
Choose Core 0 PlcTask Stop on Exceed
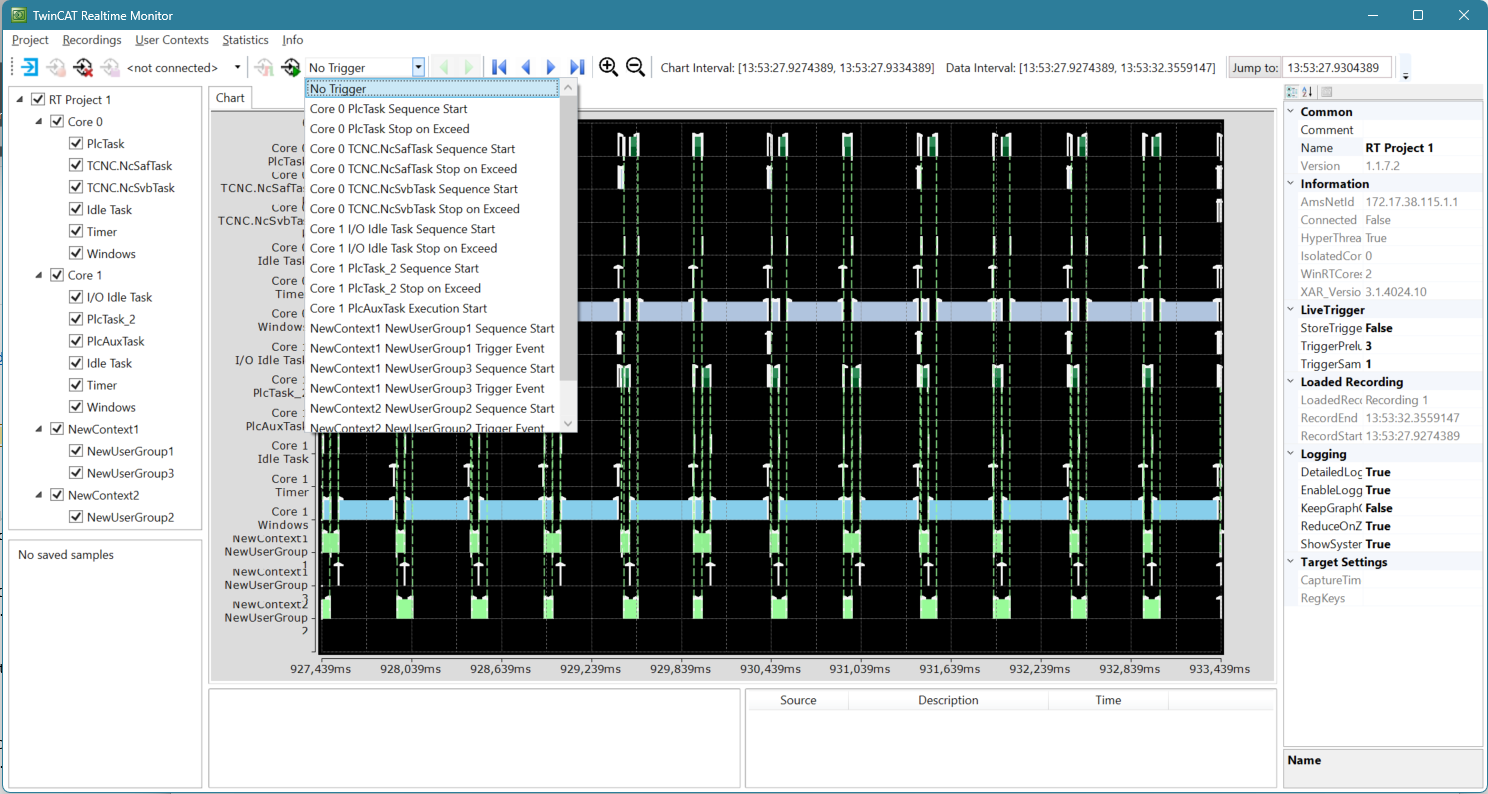[432, 129]
